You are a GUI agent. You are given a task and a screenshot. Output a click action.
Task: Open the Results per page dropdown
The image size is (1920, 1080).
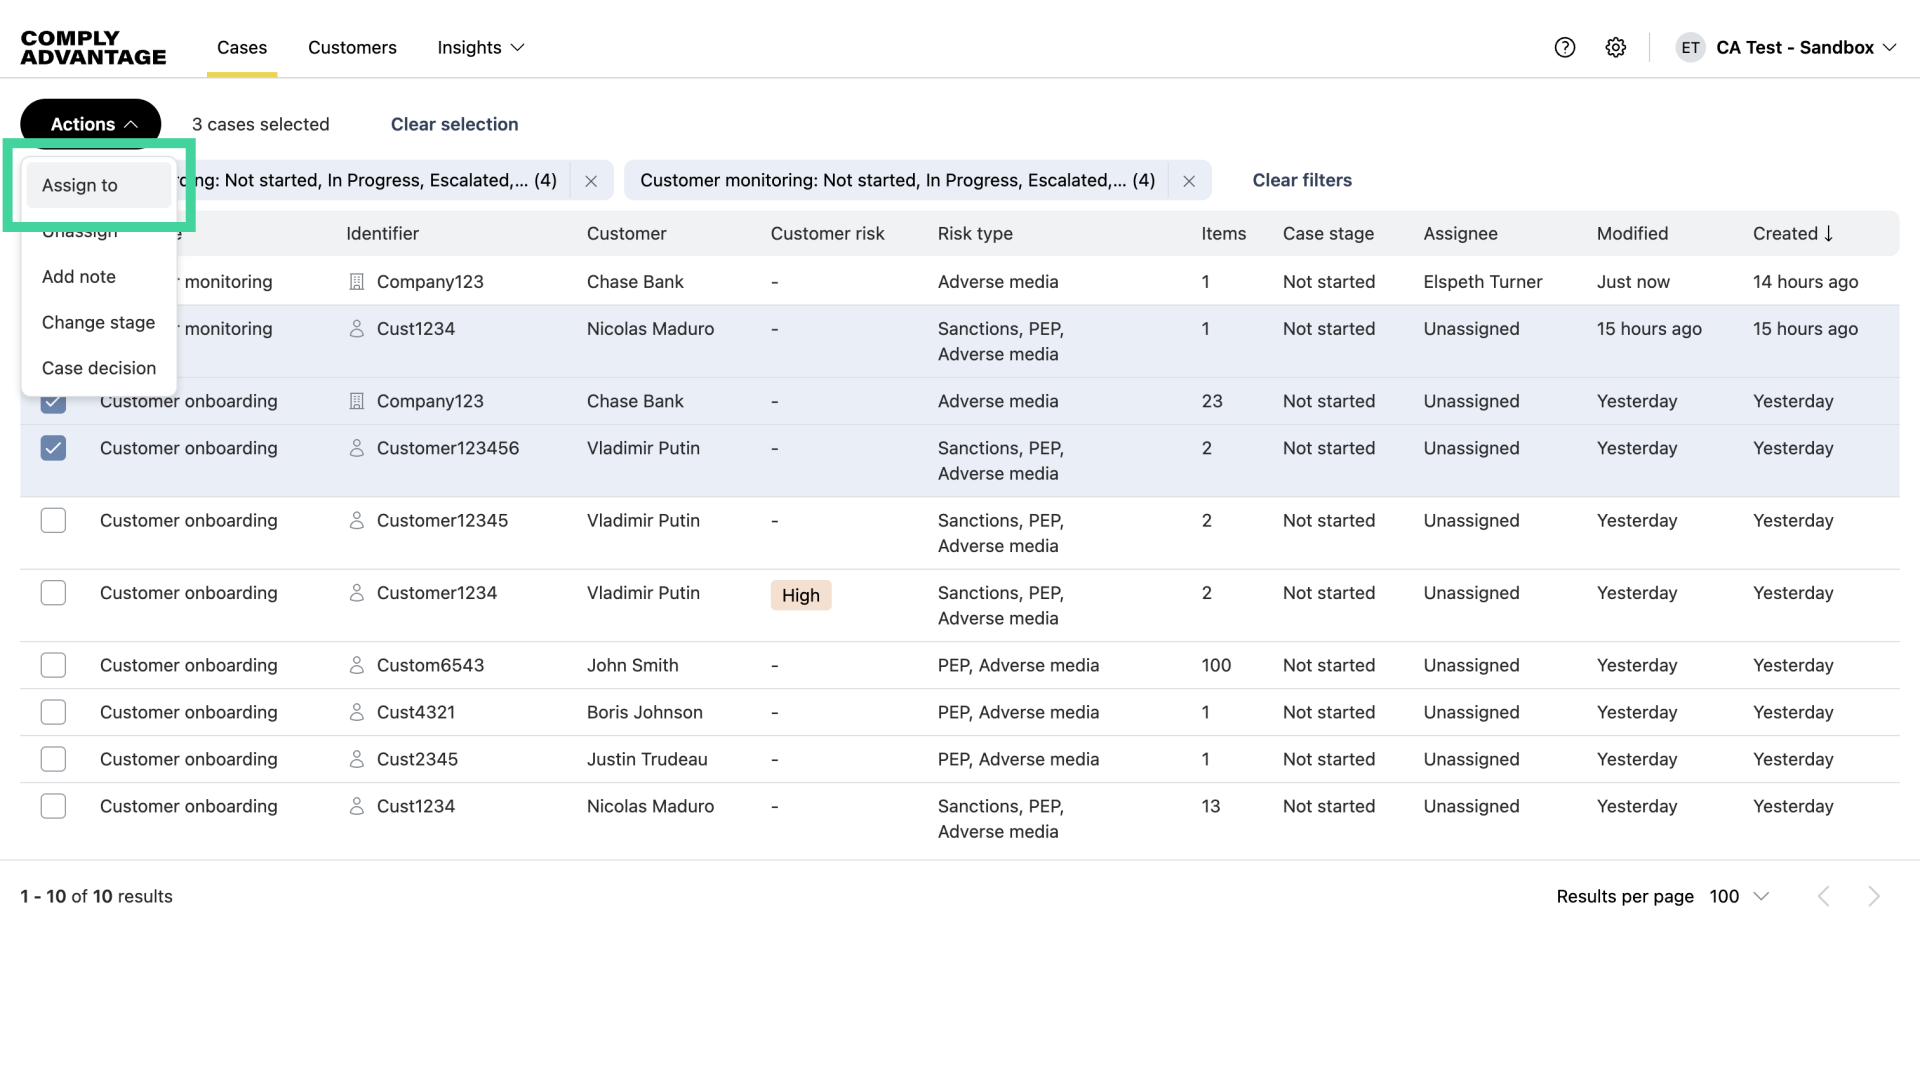[x=1740, y=896]
